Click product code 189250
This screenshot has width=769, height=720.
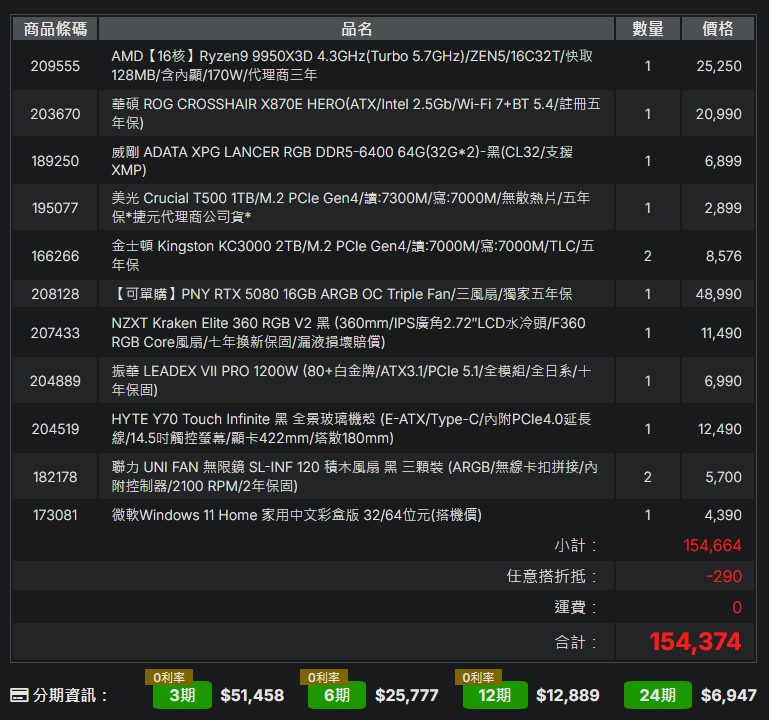[x=55, y=161]
